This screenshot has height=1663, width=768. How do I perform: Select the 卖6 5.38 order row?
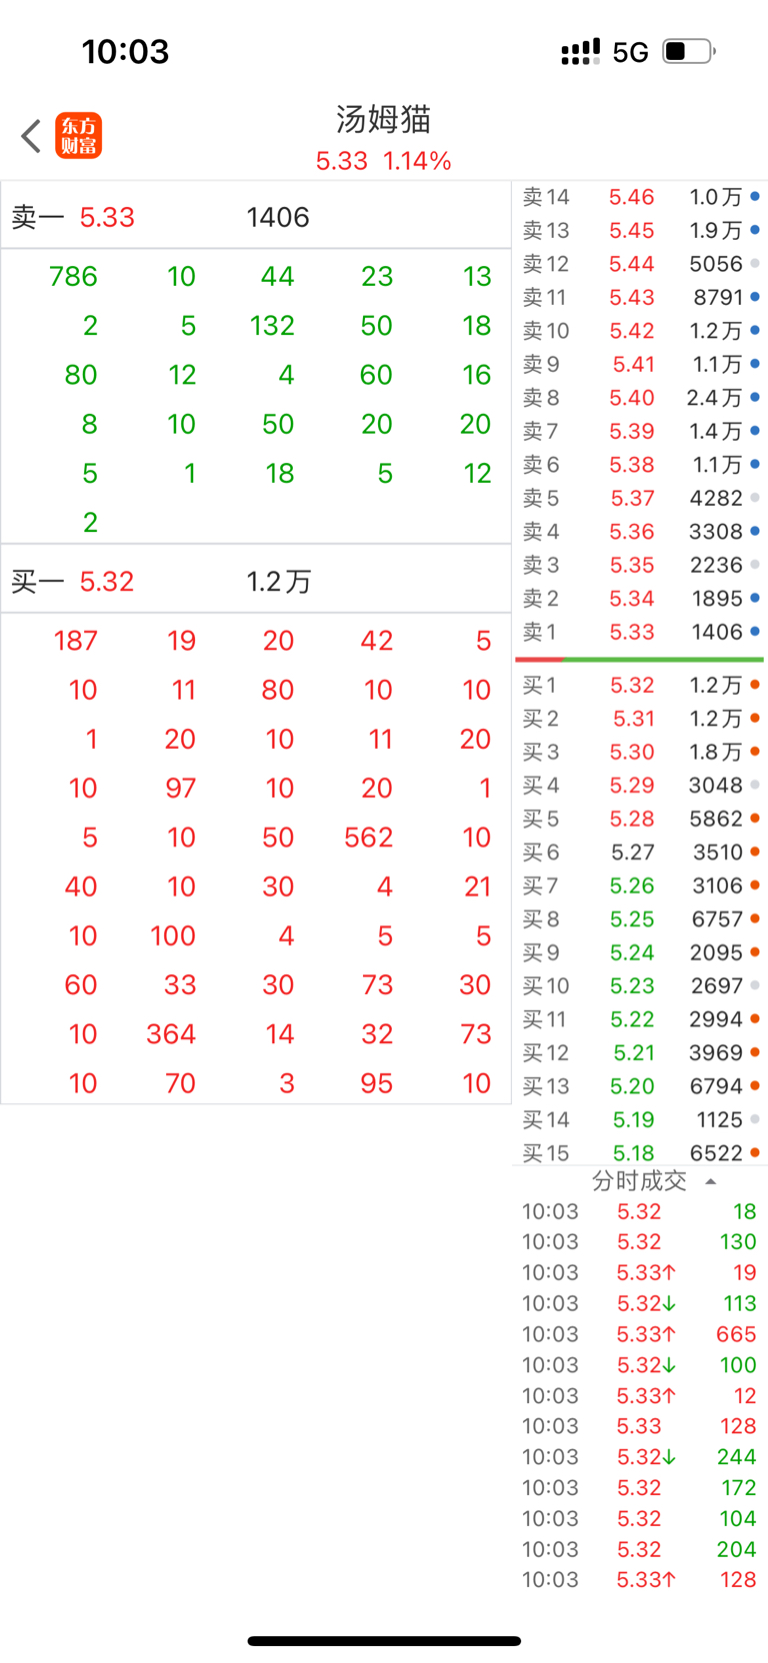tap(640, 465)
